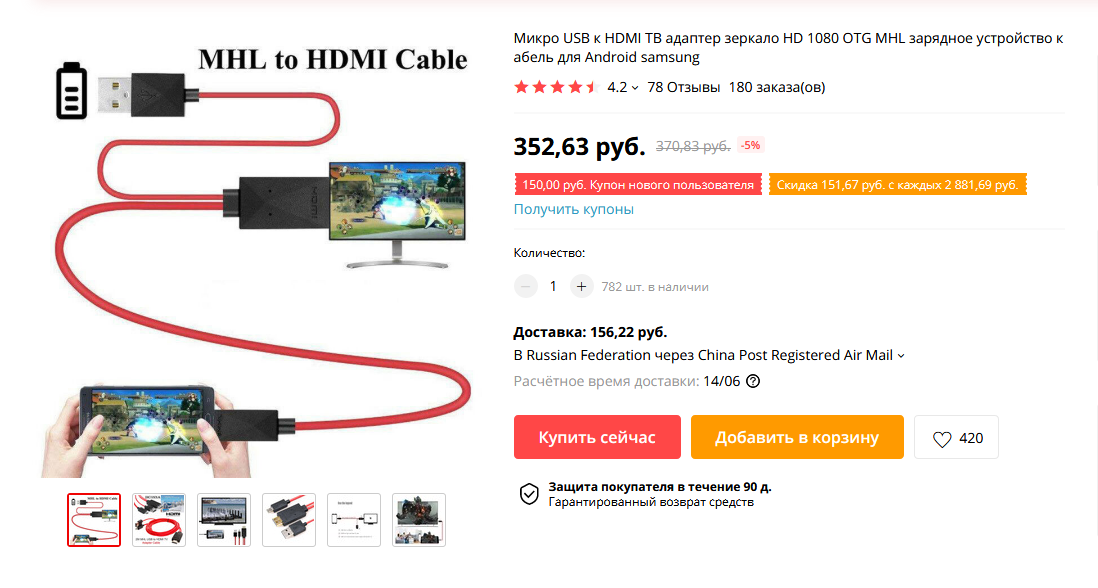
Task: Click the question mark next to delivery date
Action: tap(753, 382)
